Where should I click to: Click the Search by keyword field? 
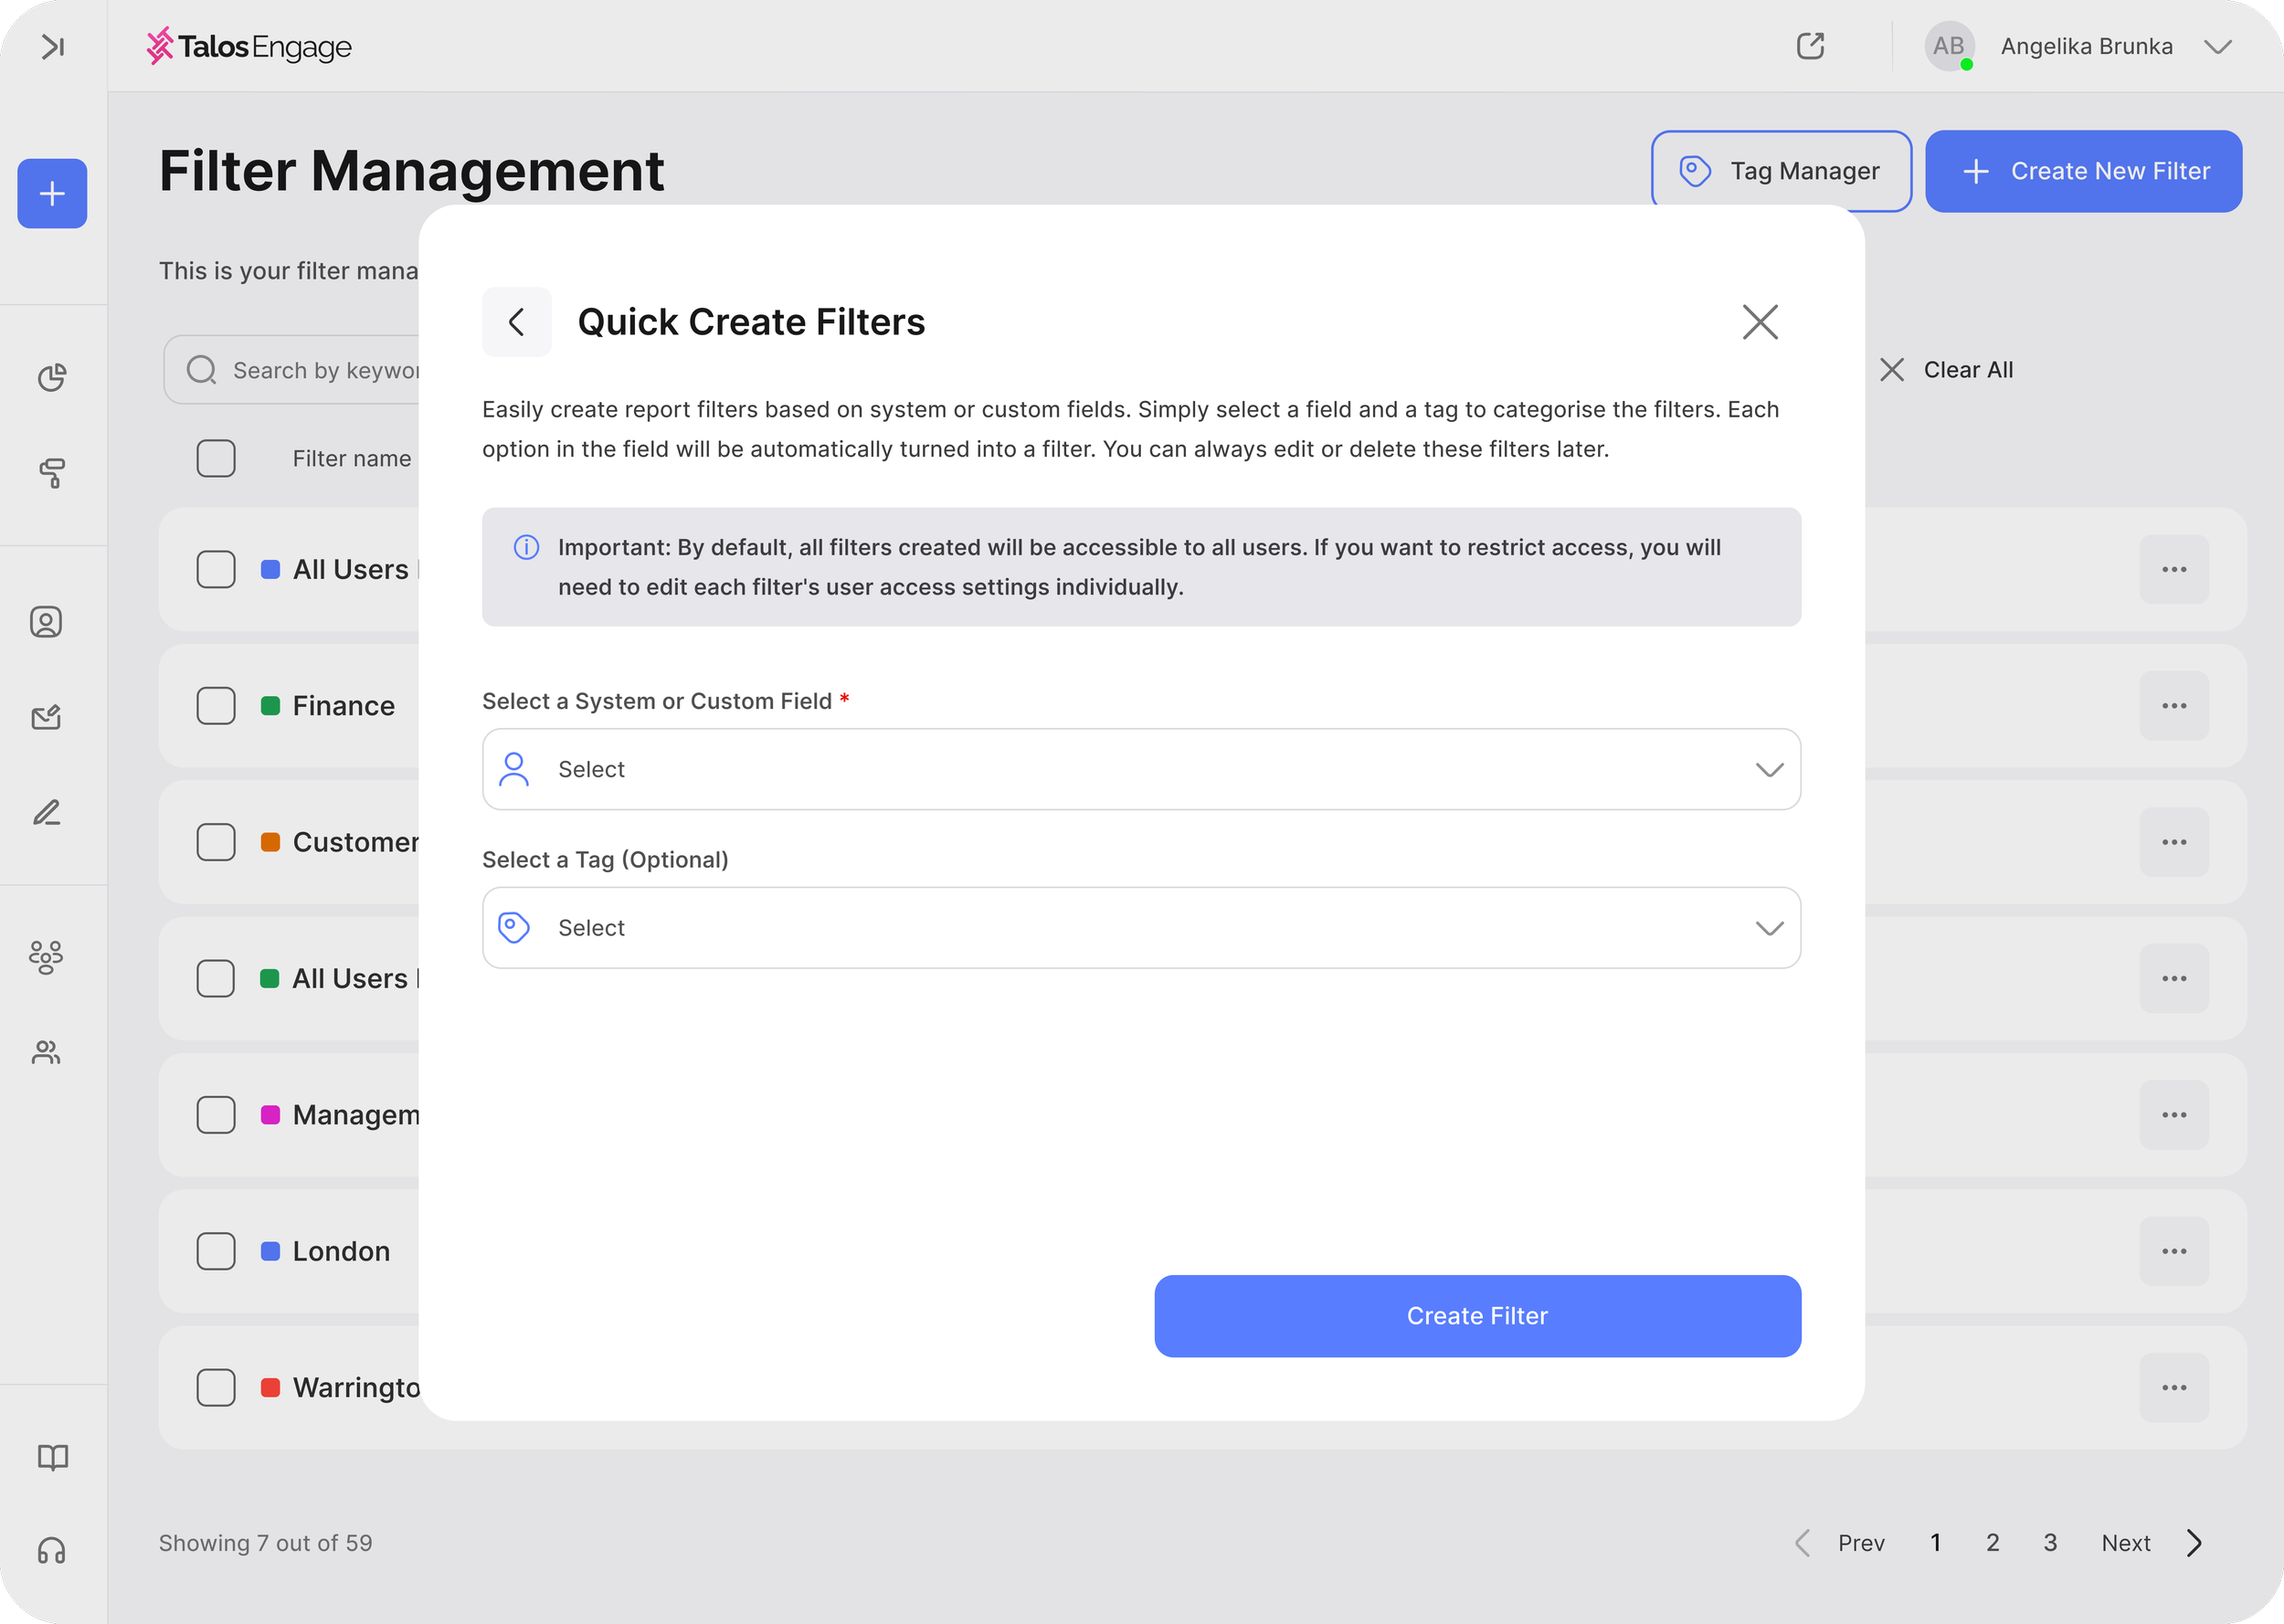point(292,370)
